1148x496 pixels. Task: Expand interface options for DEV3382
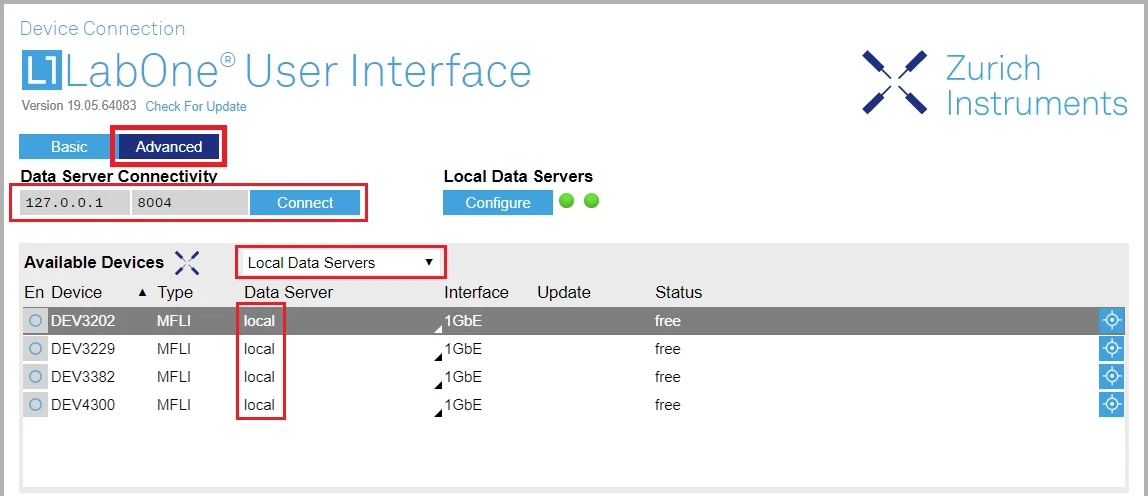439,385
